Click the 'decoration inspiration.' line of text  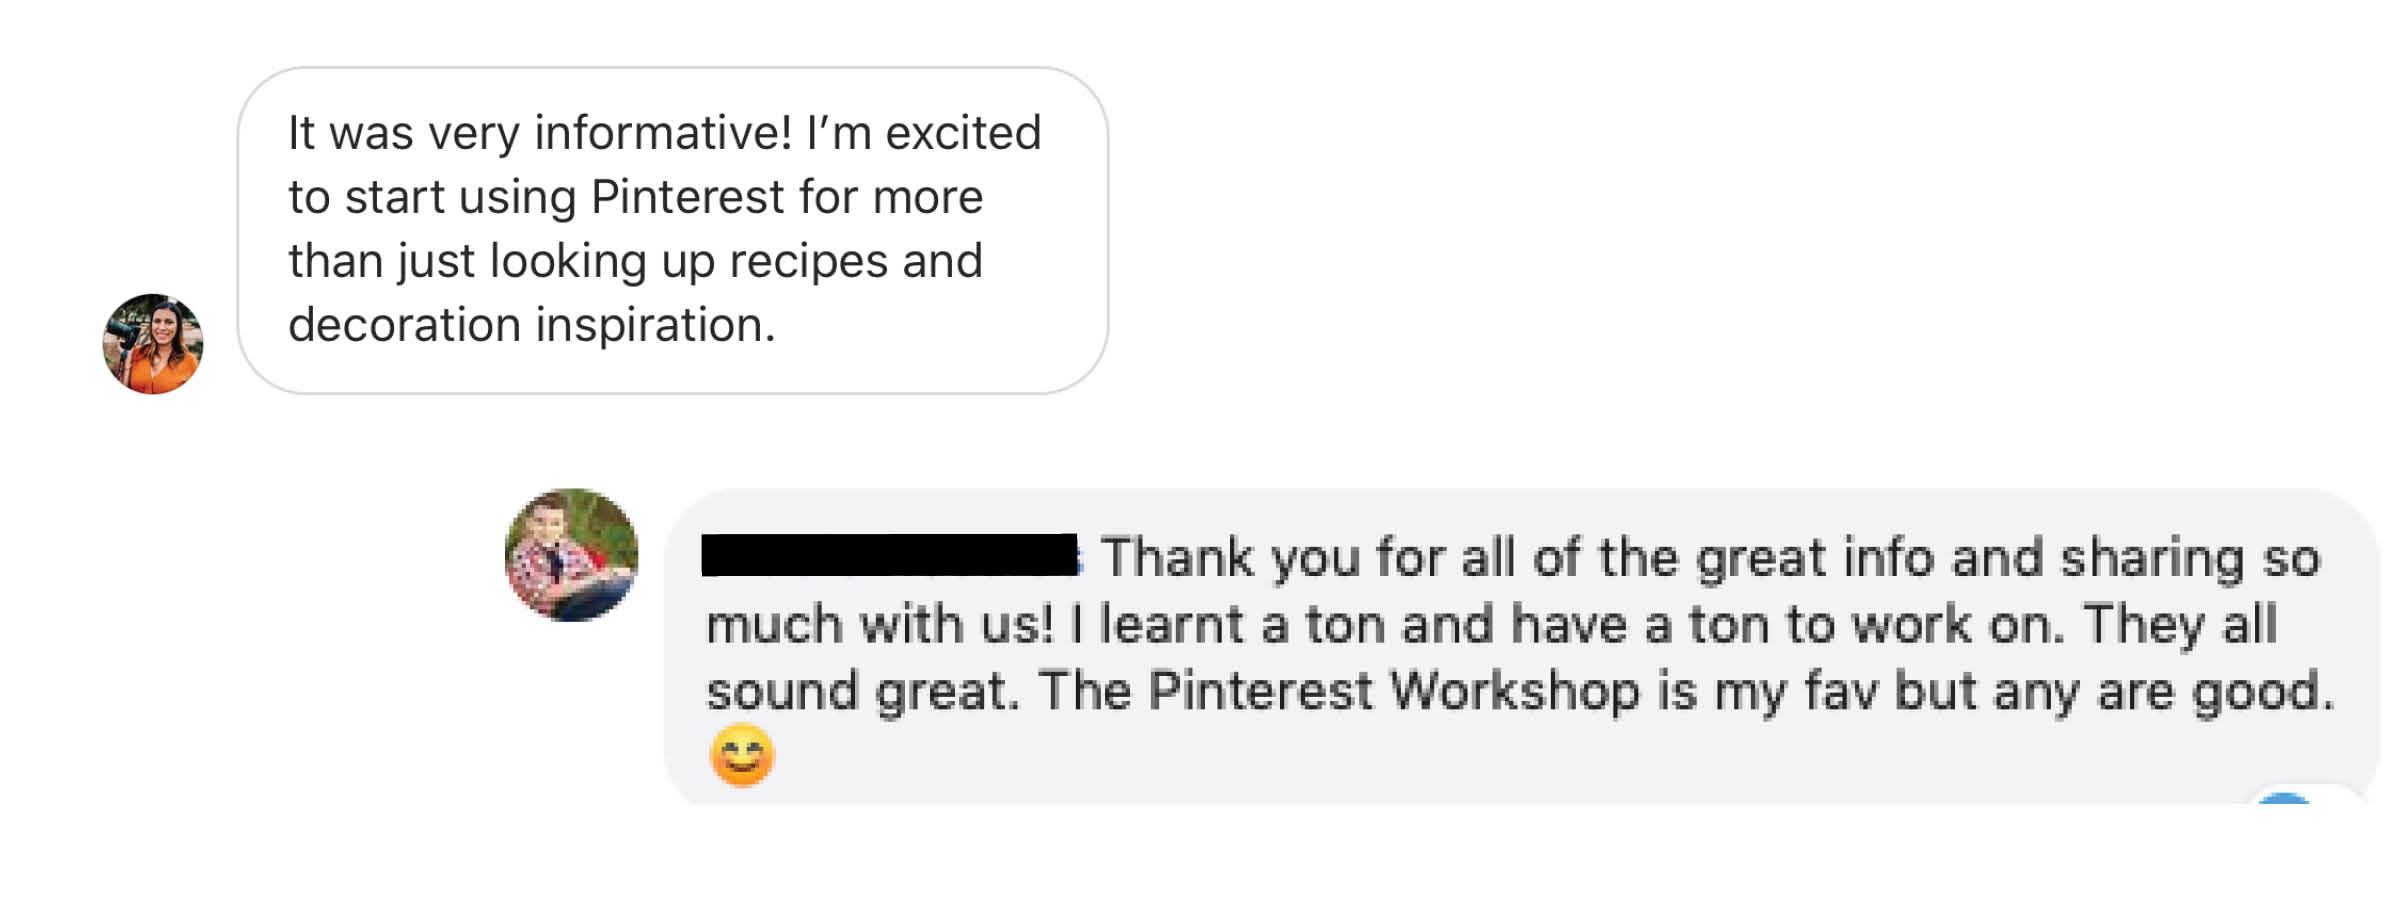point(532,325)
